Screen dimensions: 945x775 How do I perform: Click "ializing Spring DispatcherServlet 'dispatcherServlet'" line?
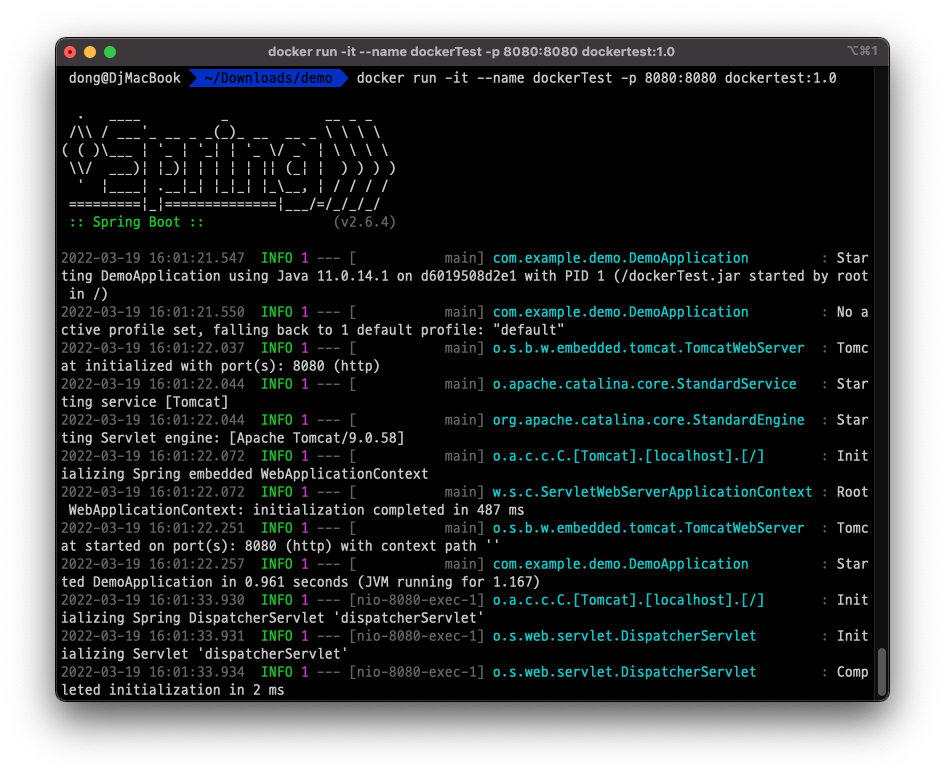272,618
